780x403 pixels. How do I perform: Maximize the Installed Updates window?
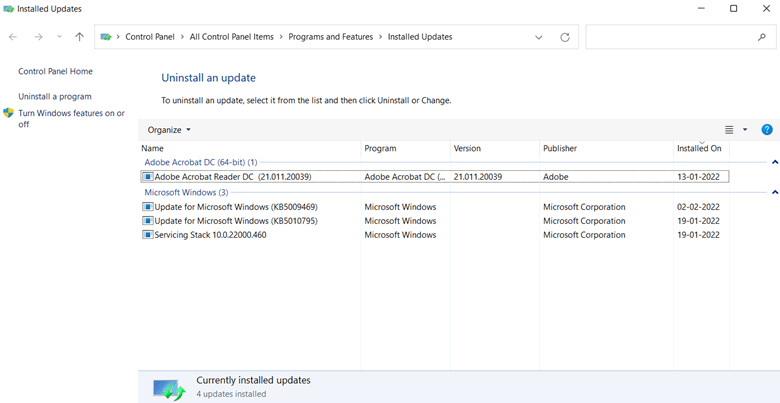tap(733, 8)
